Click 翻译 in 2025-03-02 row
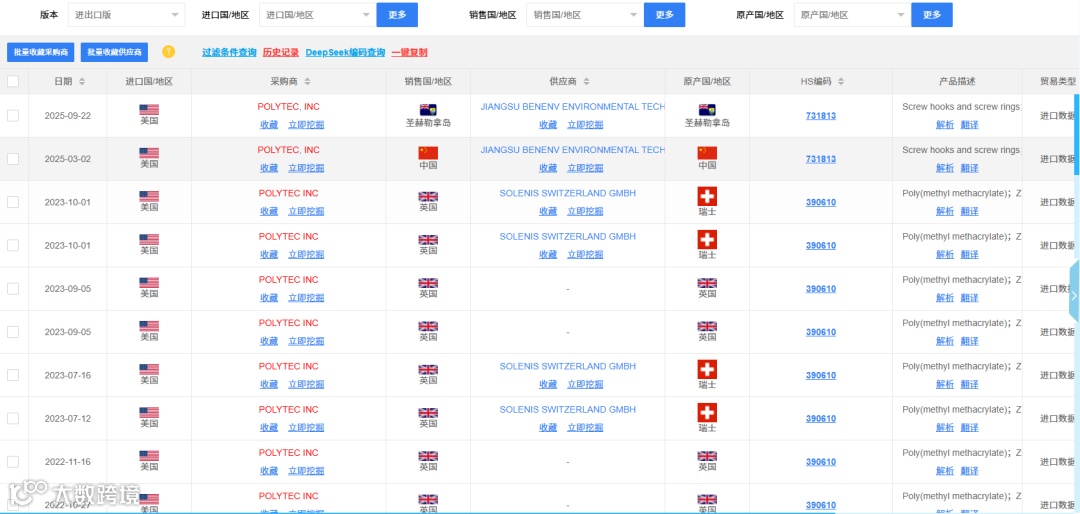 [x=970, y=168]
